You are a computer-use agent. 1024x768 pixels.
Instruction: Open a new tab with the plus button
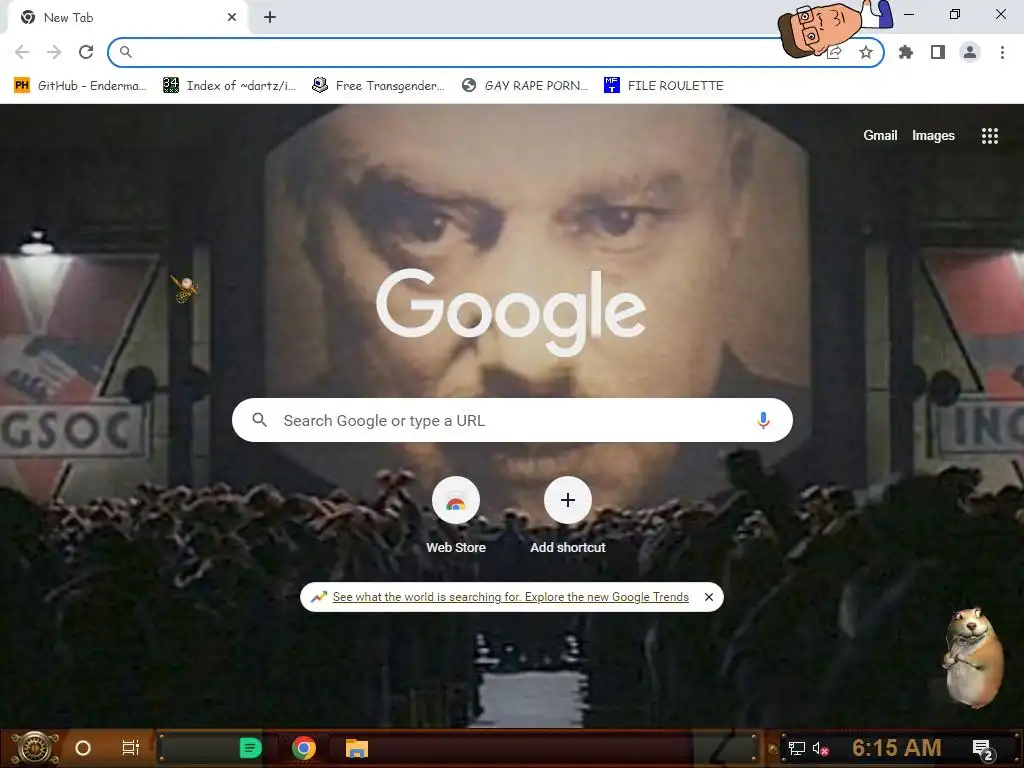click(x=270, y=18)
